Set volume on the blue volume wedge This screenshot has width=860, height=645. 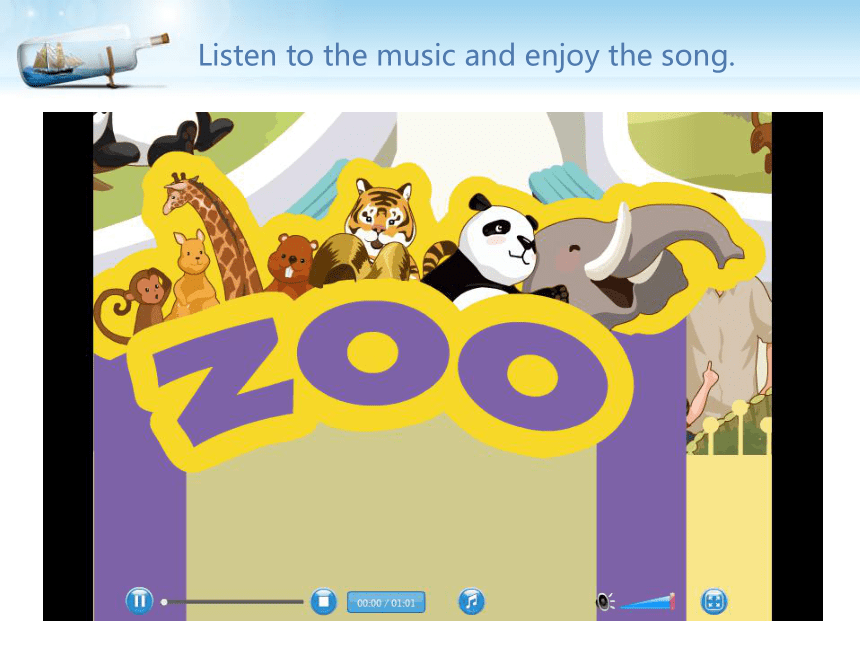tap(646, 602)
